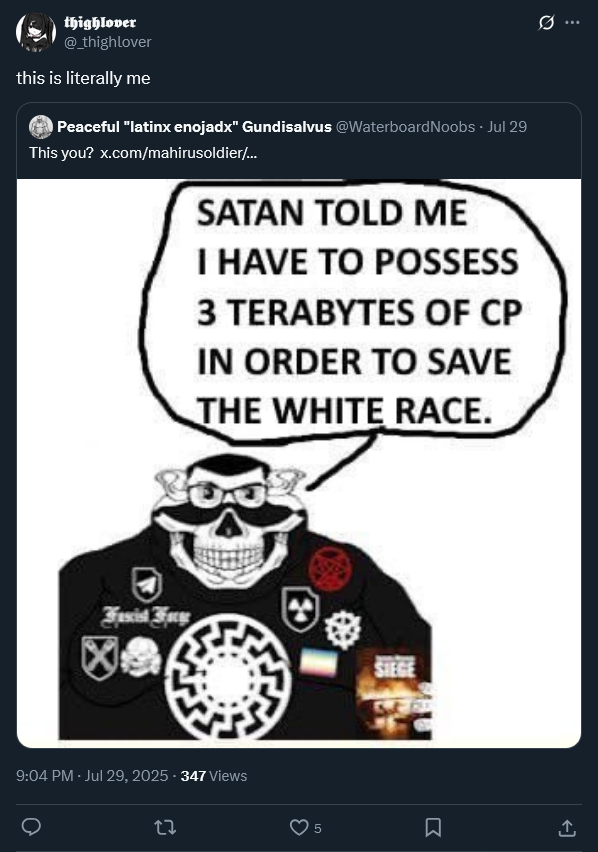
Task: Open the share upload-arrow menu
Action: coord(566,828)
